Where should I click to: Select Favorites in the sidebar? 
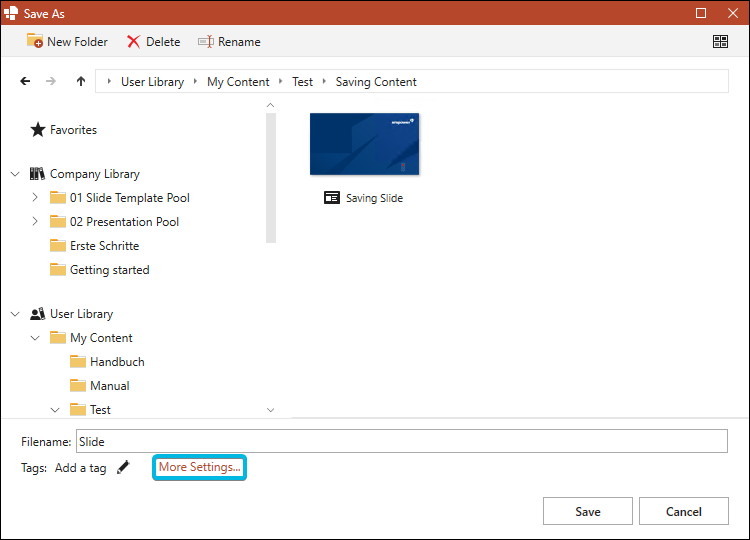73,130
